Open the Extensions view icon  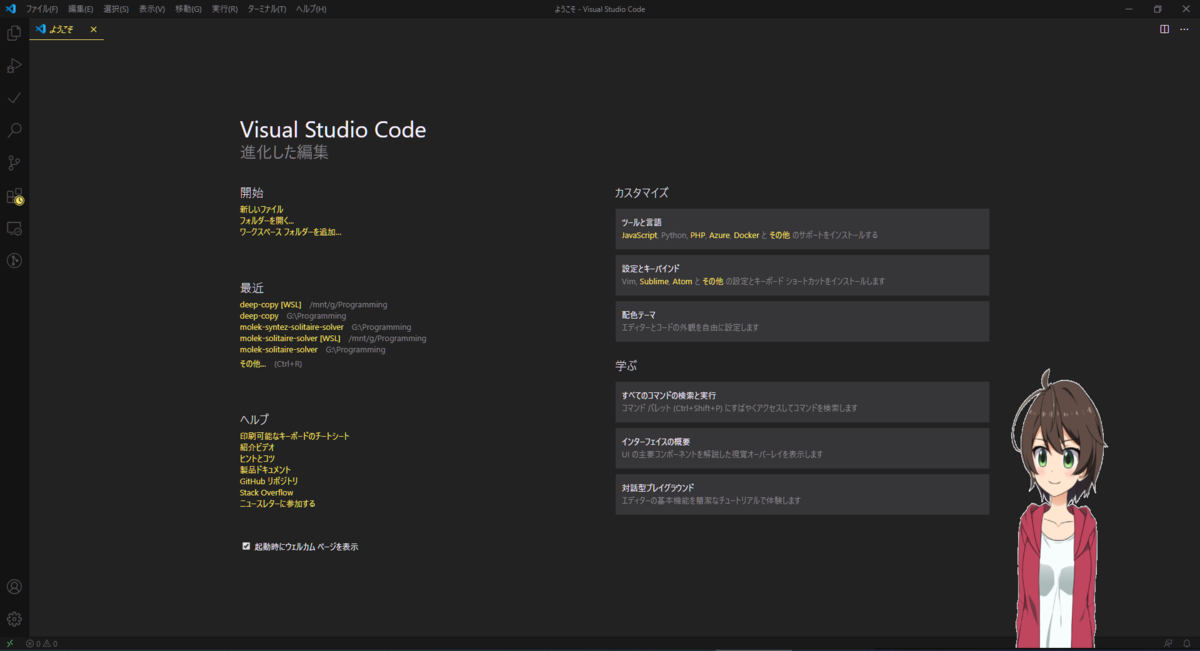click(14, 196)
